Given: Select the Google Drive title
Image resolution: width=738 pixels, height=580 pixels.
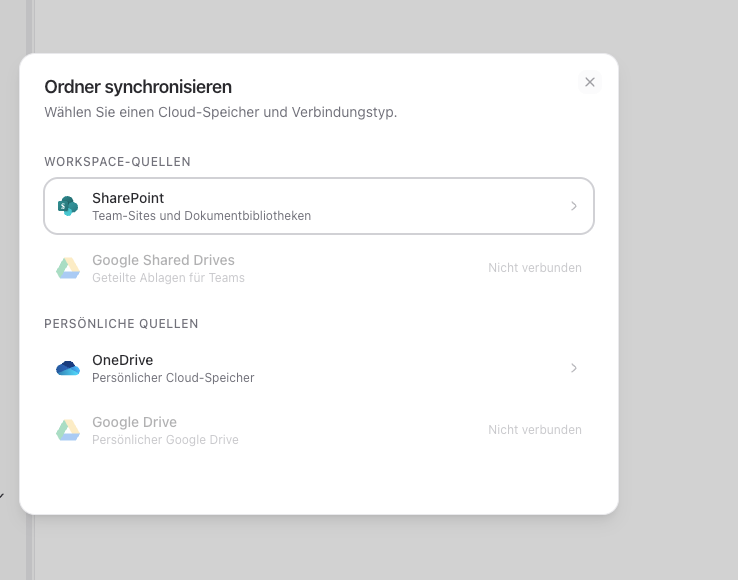Looking at the screenshot, I should [135, 422].
